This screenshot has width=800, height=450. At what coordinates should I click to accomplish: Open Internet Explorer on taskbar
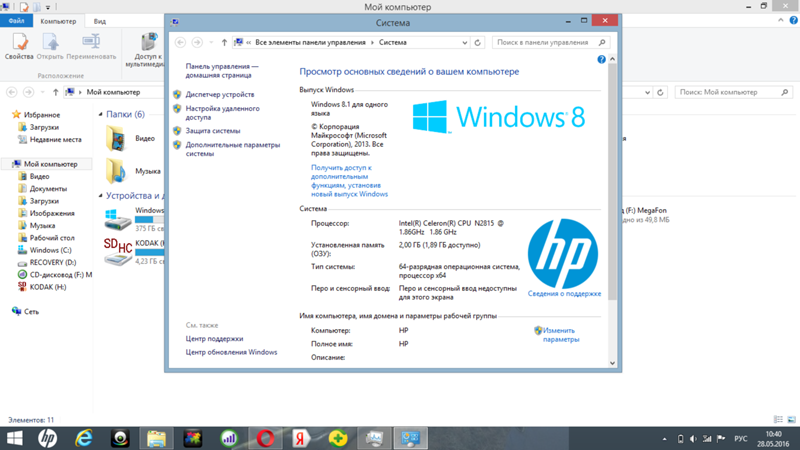(84, 438)
